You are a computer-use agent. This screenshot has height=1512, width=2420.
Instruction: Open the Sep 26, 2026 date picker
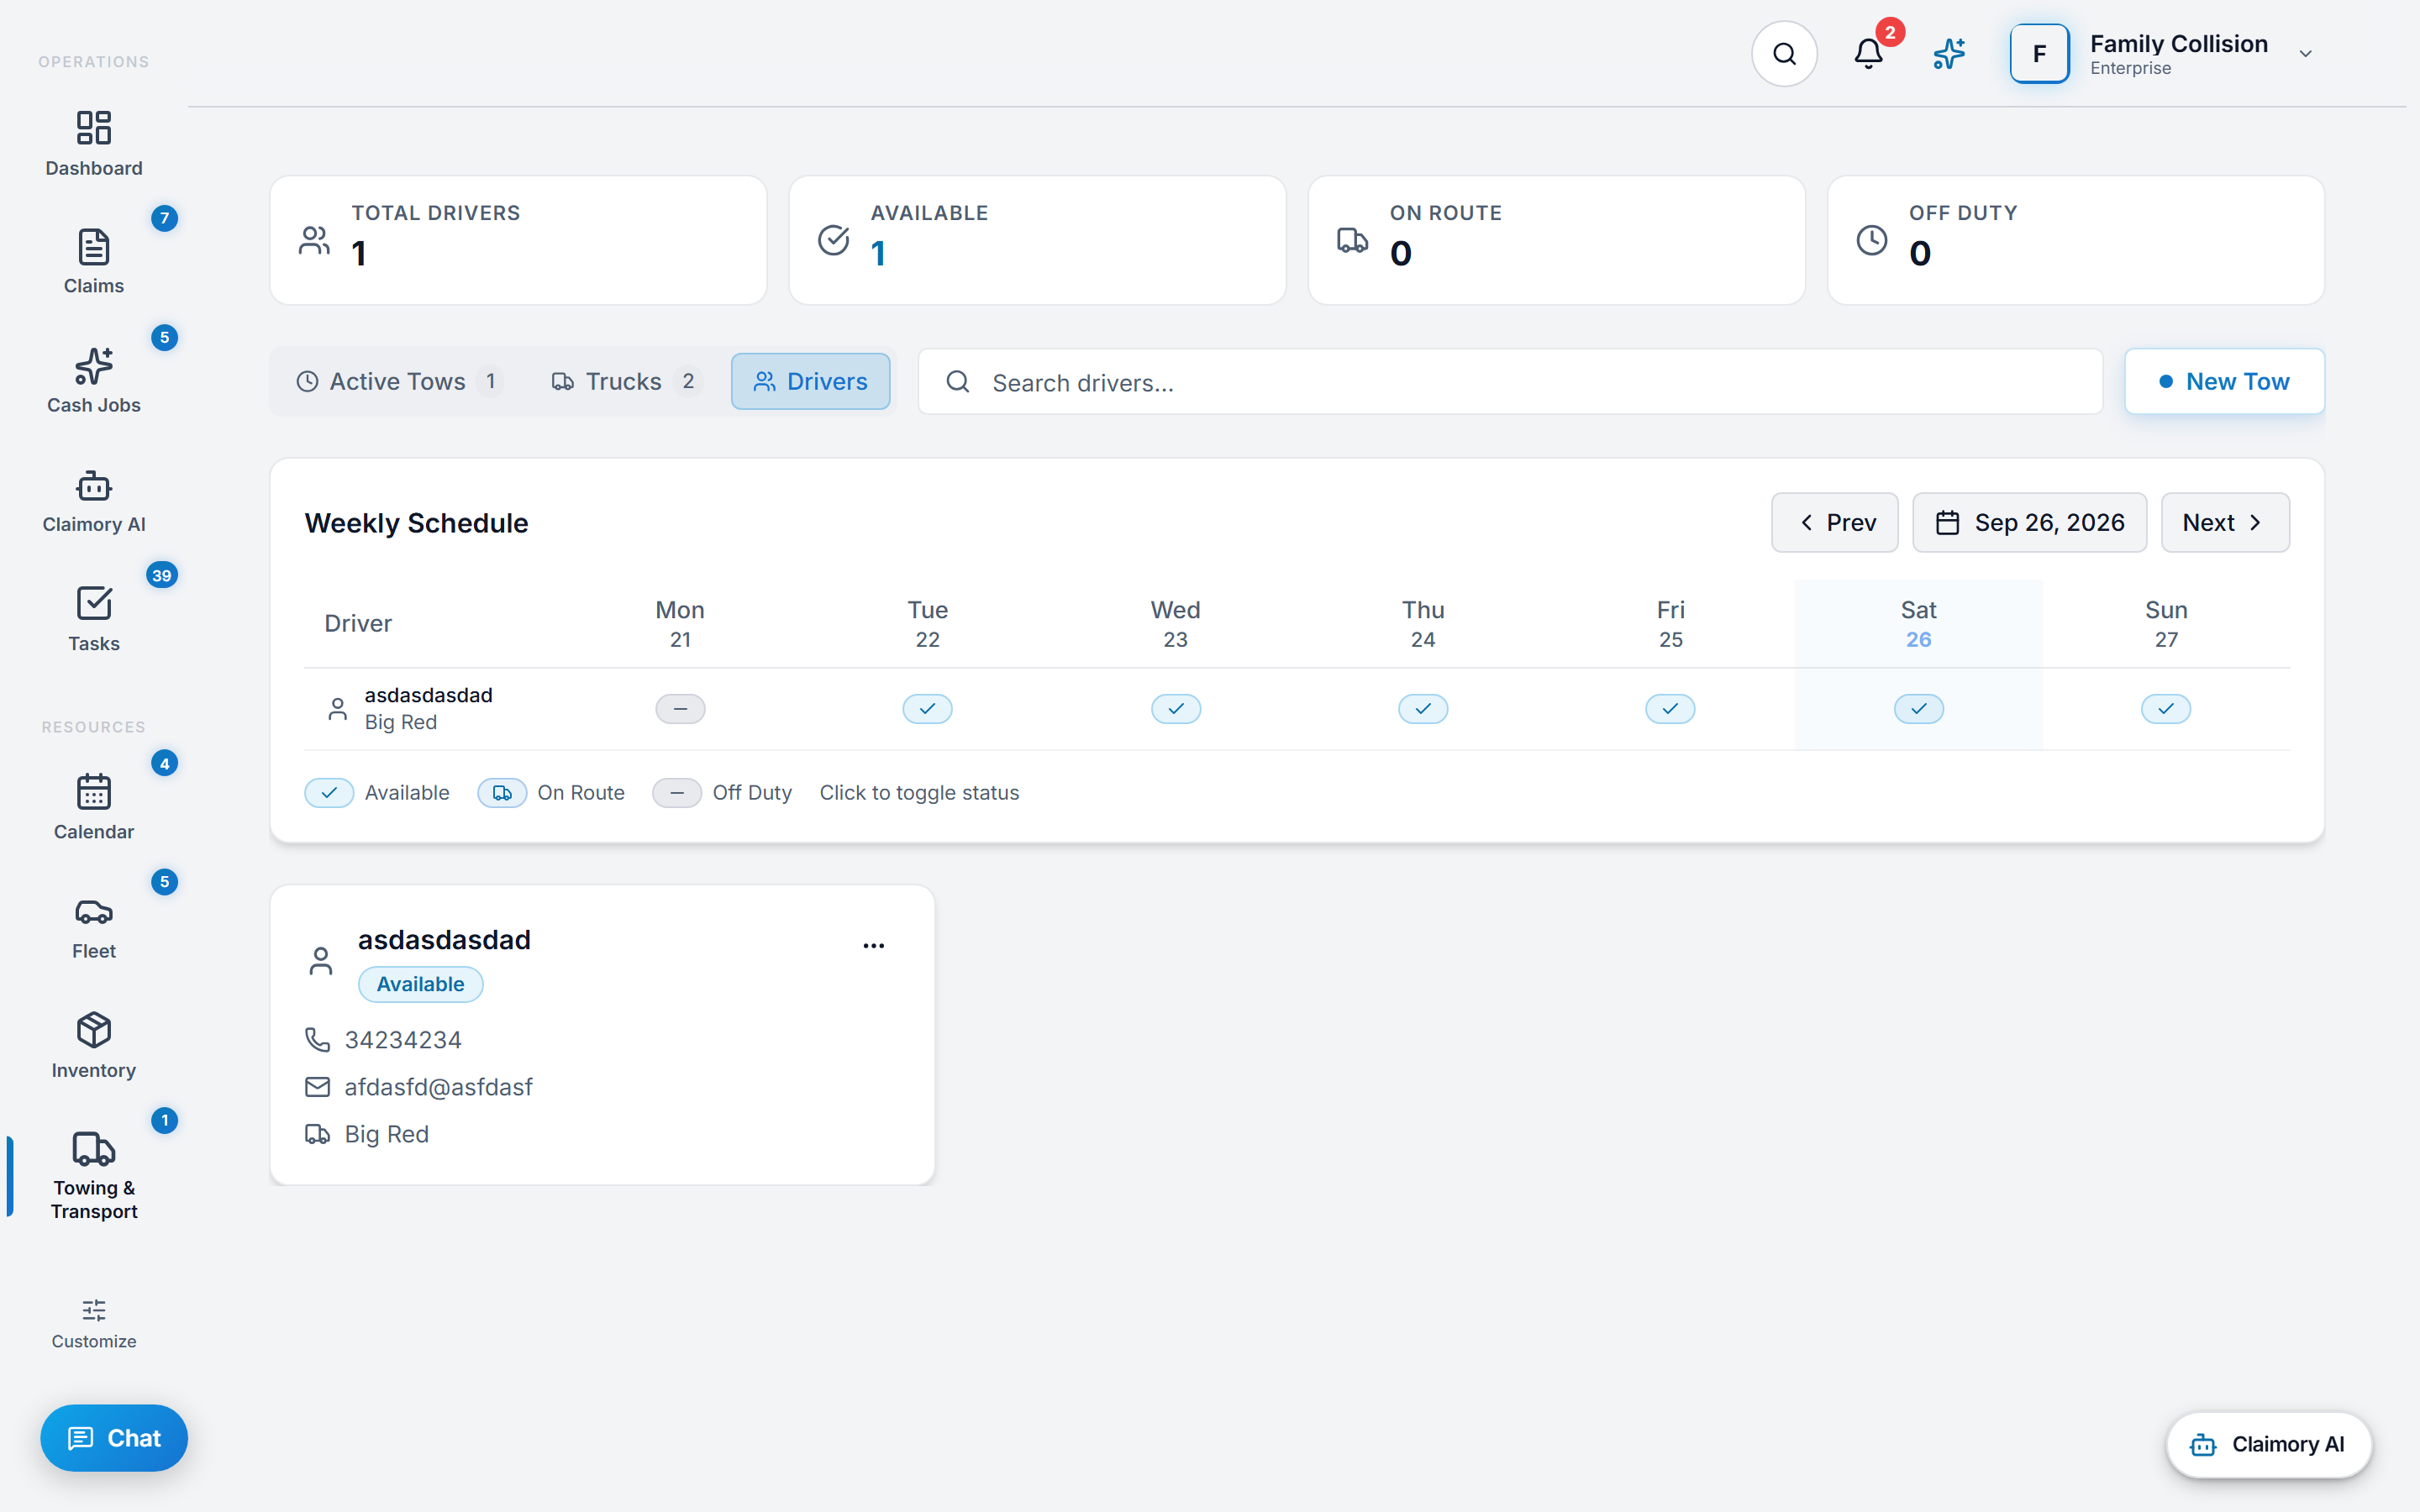click(2029, 522)
